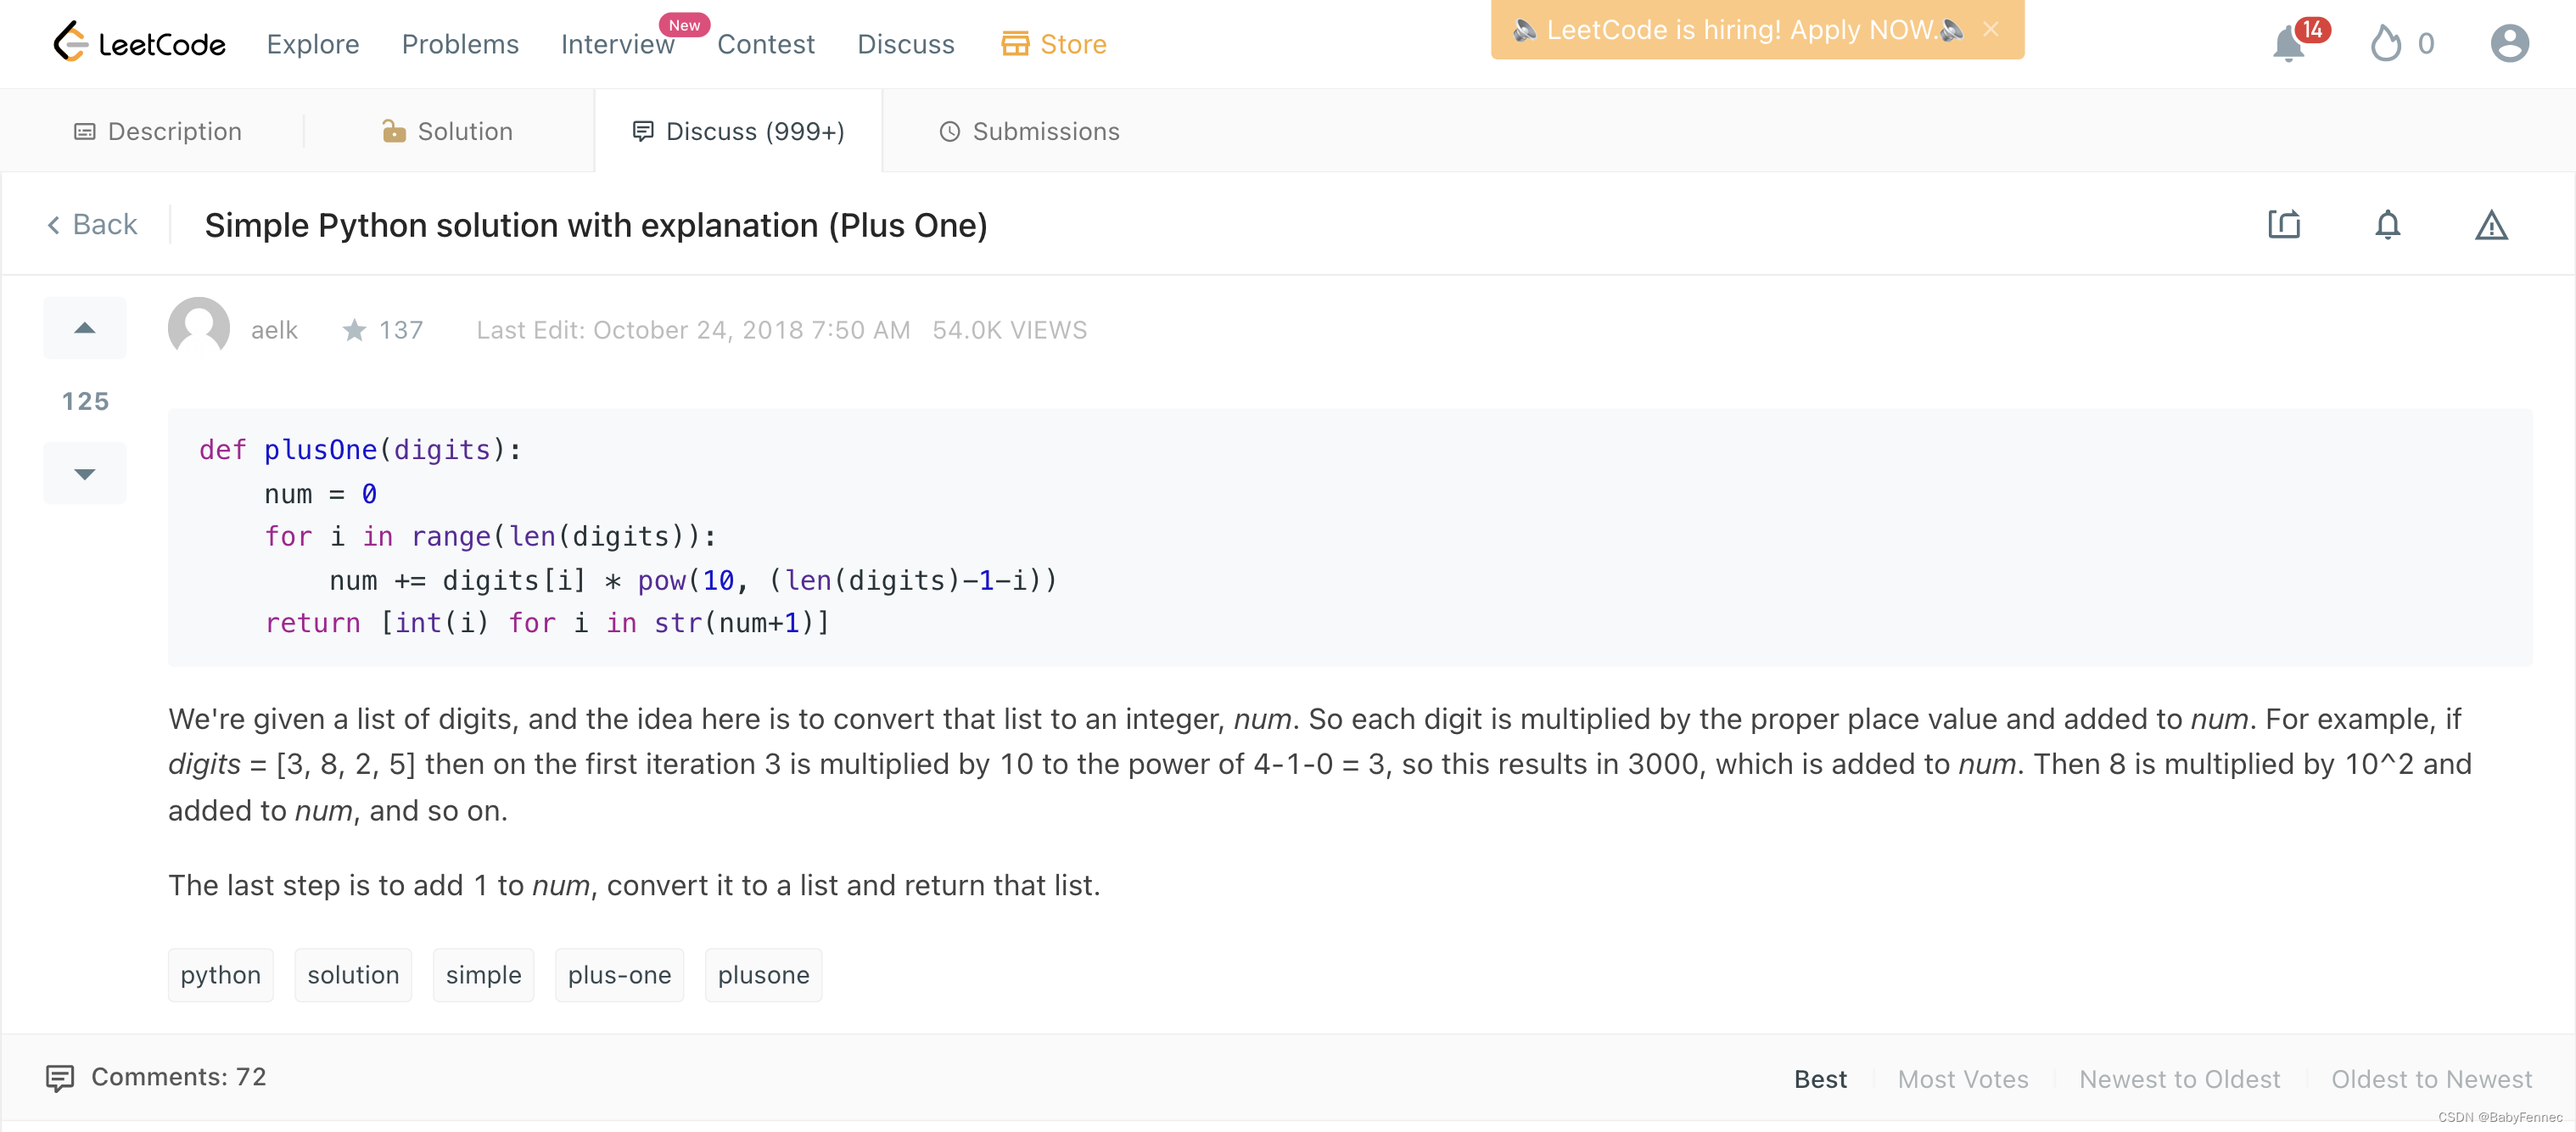Screen dimensions: 2576x1132
Task: Click the notification bell with 14 badge
Action: (2290, 44)
